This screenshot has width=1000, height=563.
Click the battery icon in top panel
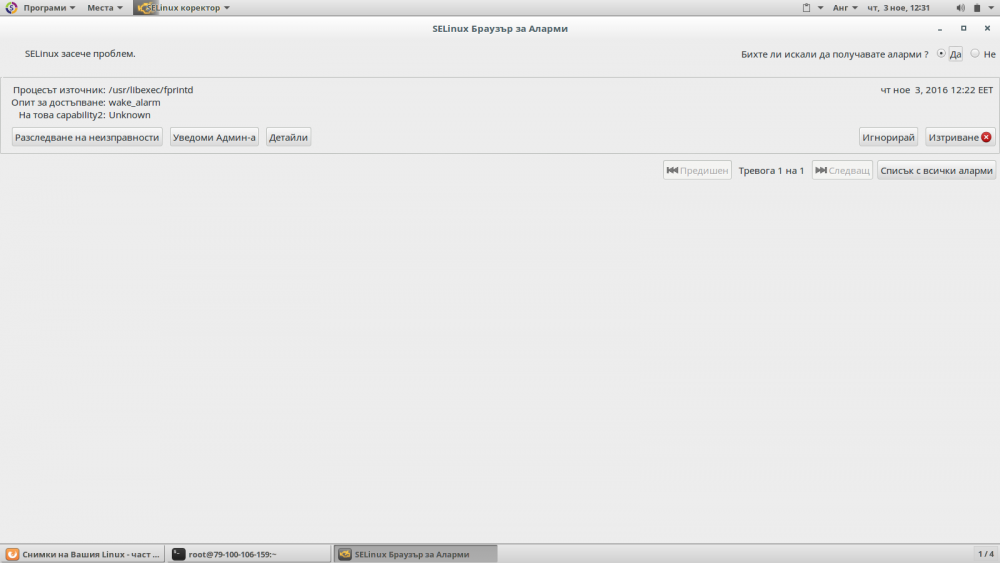pyautogui.click(x=977, y=8)
